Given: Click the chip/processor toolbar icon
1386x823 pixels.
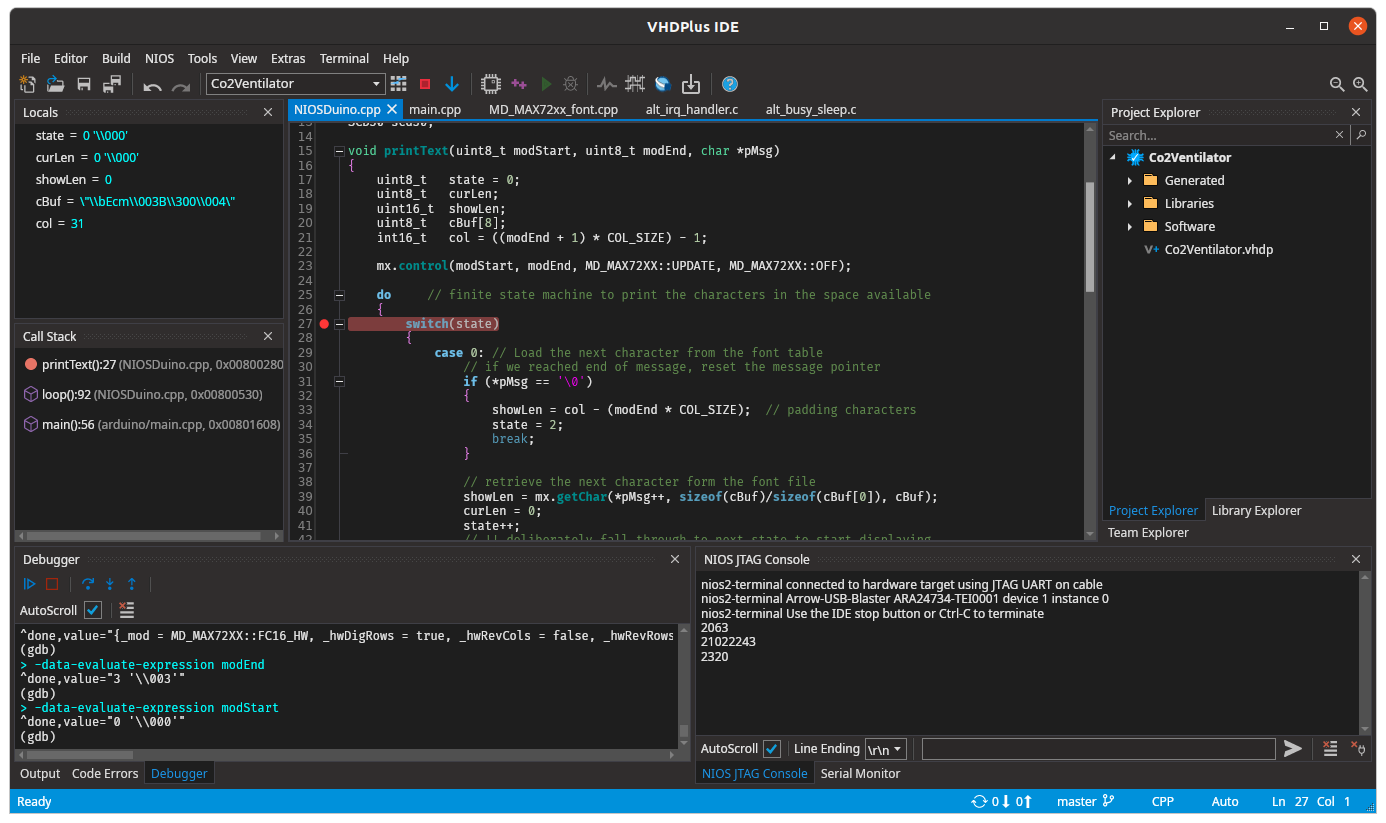Looking at the screenshot, I should 491,84.
